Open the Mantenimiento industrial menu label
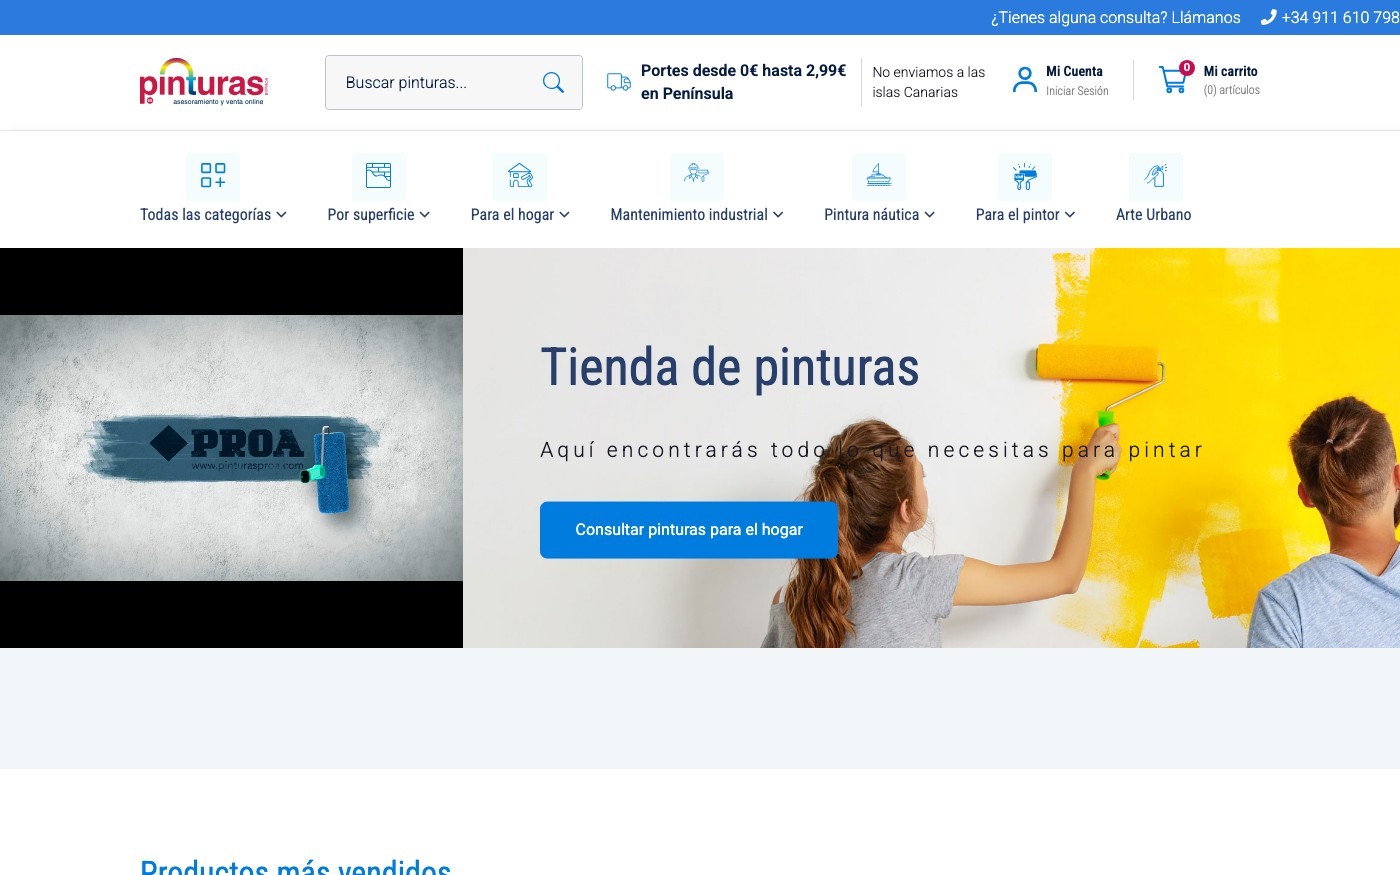The height and width of the screenshot is (875, 1400). [689, 215]
